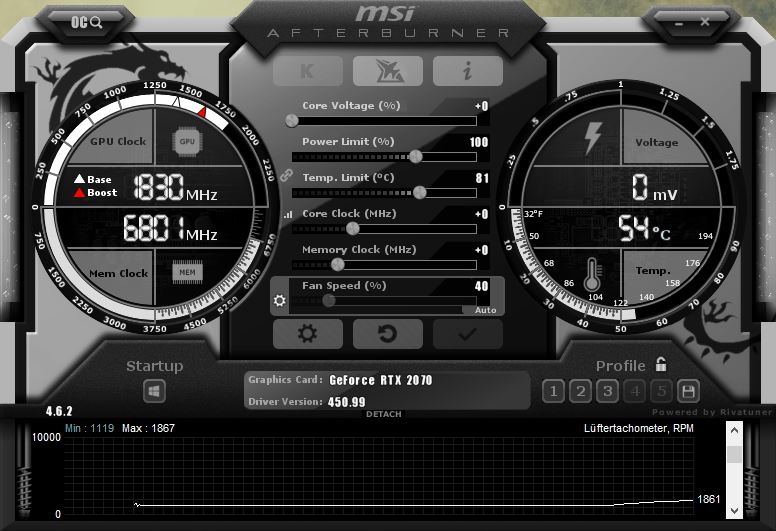Viewport: 776px width, 531px height.
Task: Click the version number 4.6.2
Action: [59, 411]
